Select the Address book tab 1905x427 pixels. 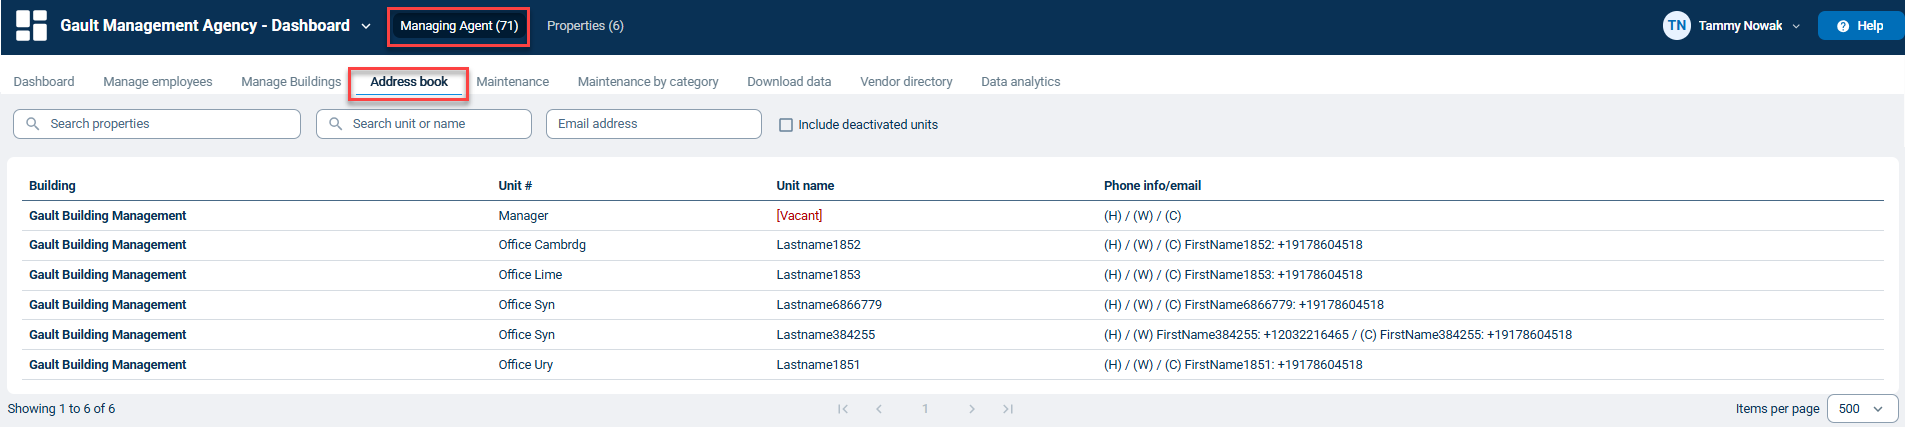409,82
